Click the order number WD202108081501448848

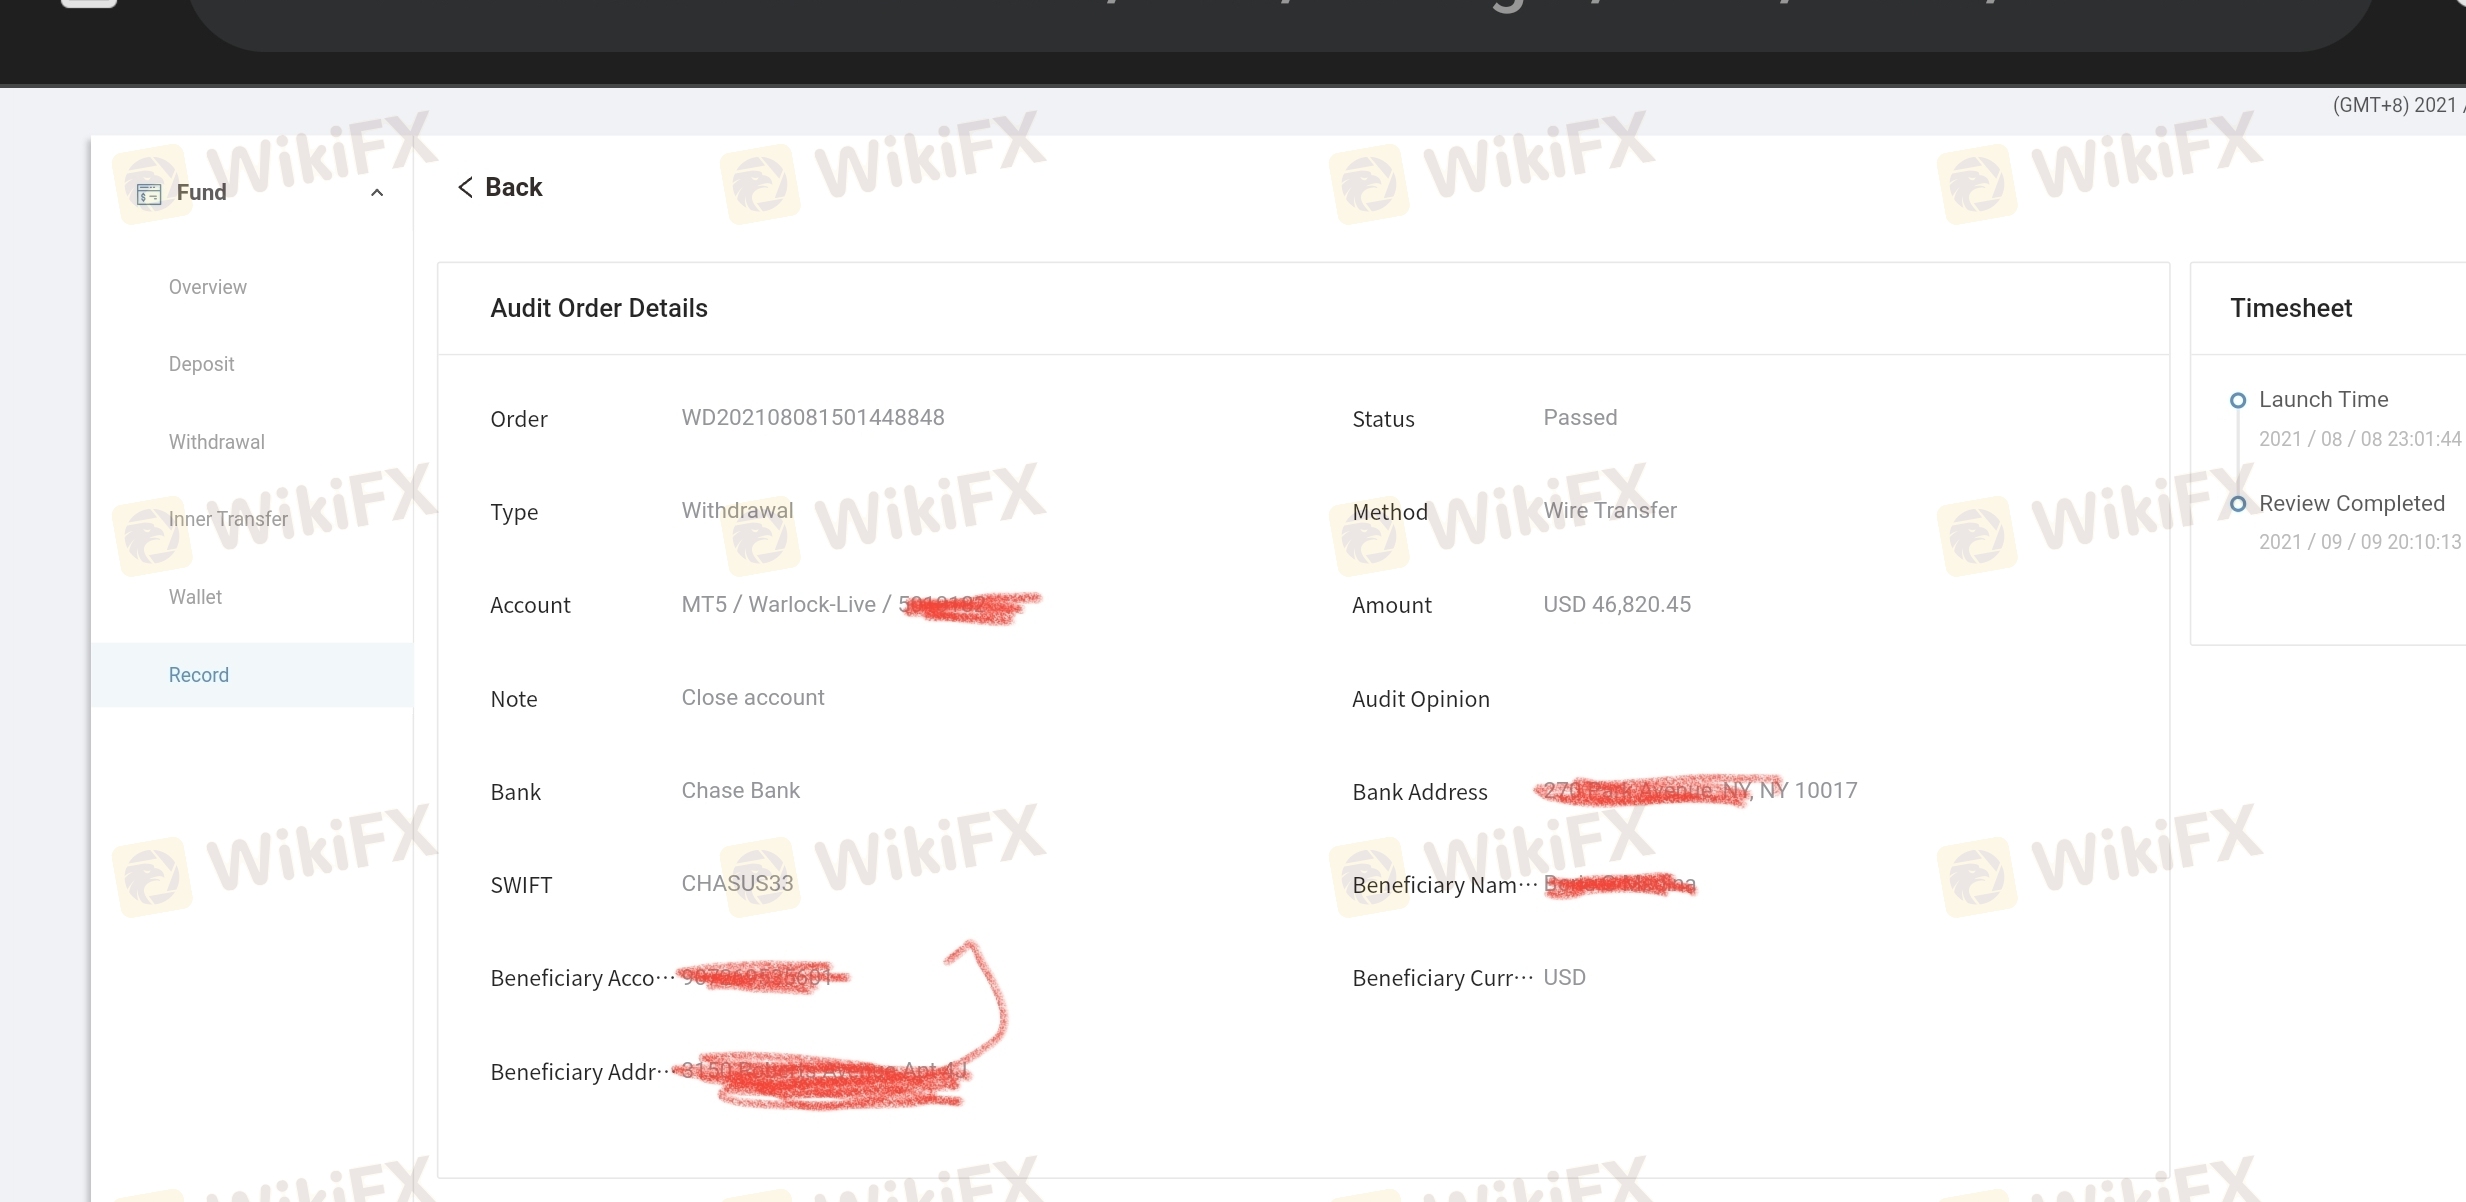(813, 418)
